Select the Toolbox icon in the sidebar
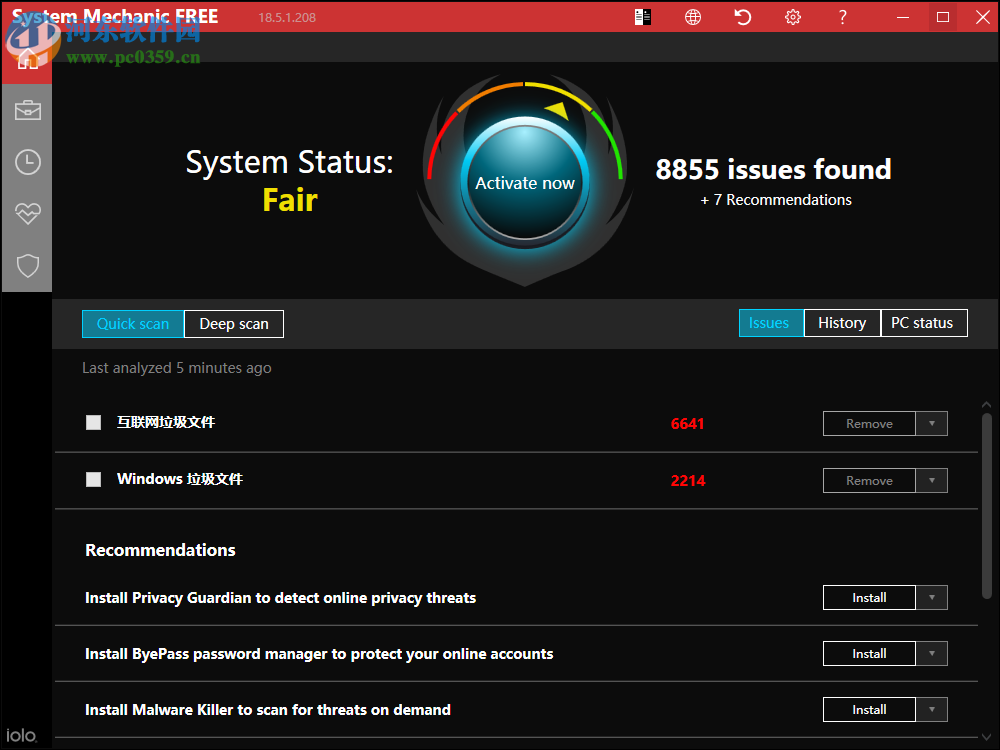Viewport: 1000px width, 750px height. tap(27, 110)
